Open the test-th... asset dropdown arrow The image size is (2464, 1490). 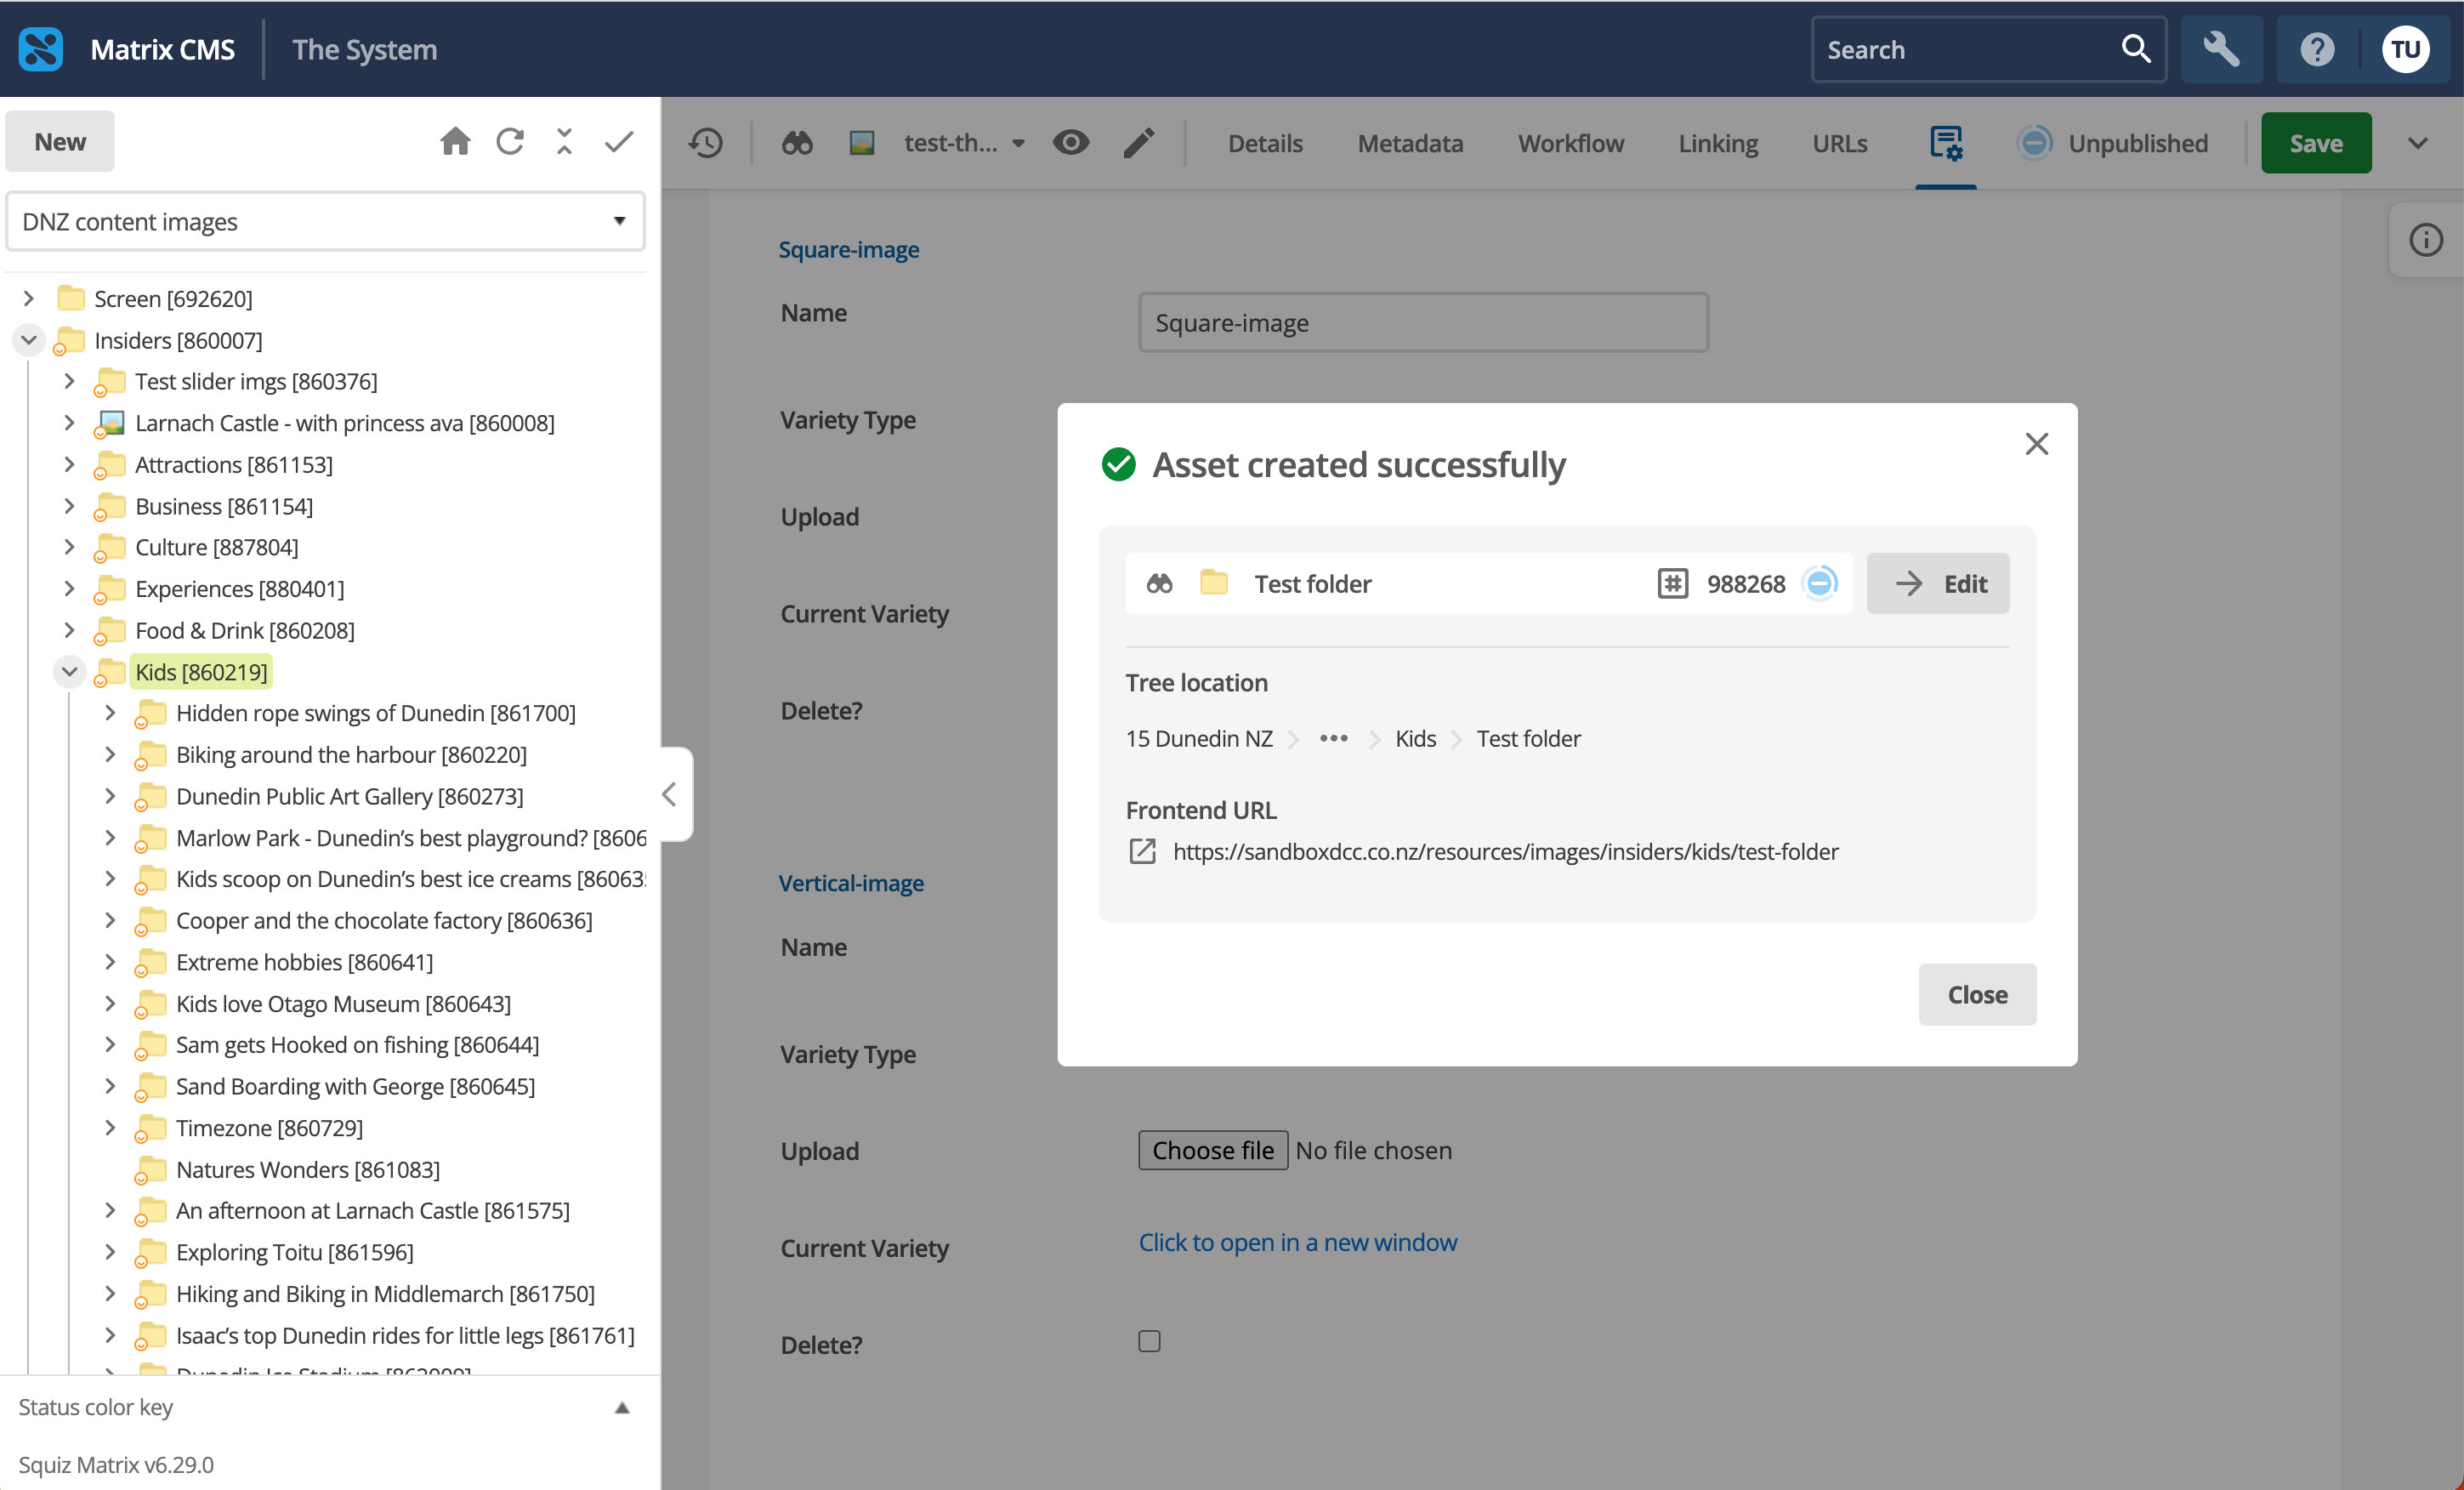(1018, 144)
